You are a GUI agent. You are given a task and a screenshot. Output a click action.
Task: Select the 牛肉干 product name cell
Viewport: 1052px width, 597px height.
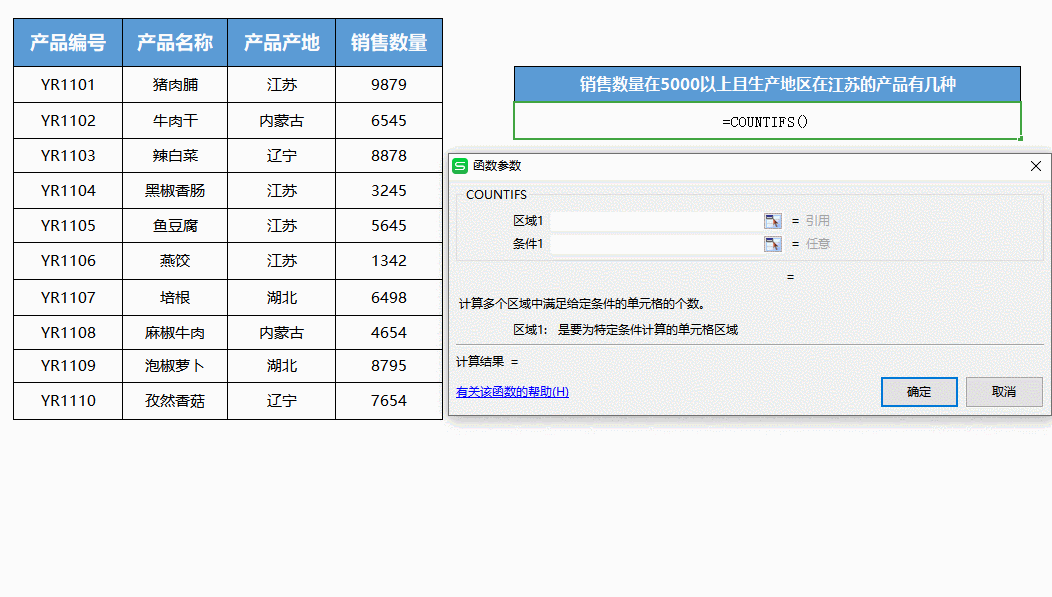pos(175,121)
